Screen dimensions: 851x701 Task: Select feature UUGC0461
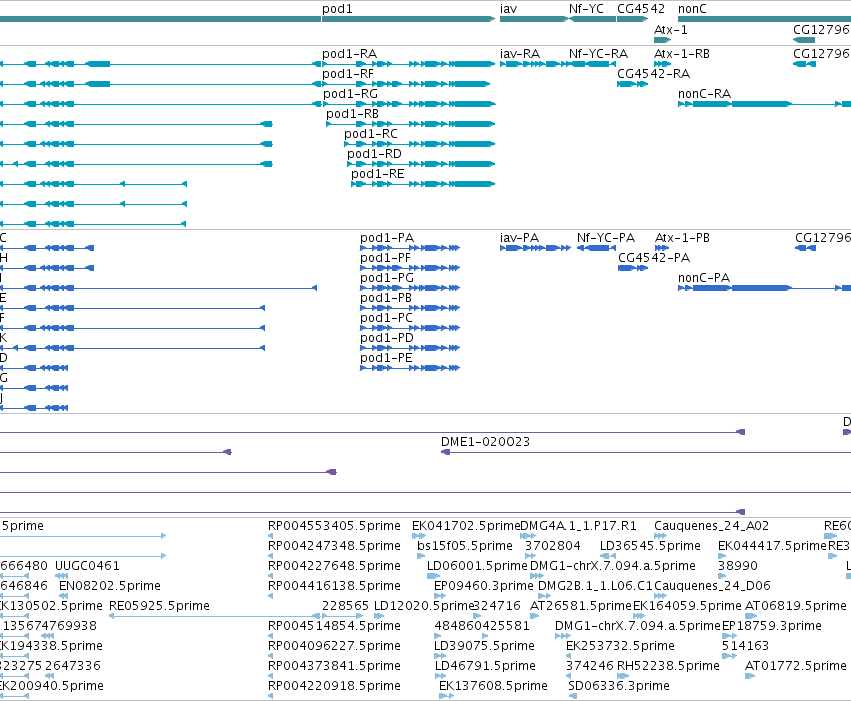click(87, 566)
